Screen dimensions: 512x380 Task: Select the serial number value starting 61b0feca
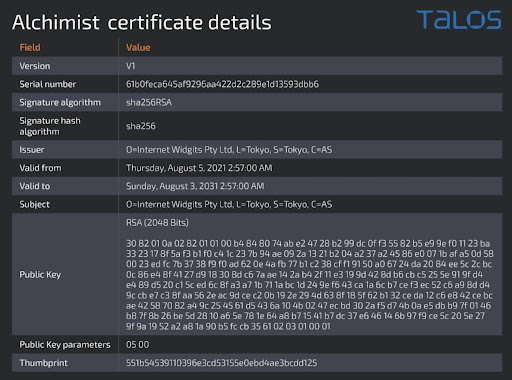click(222, 84)
